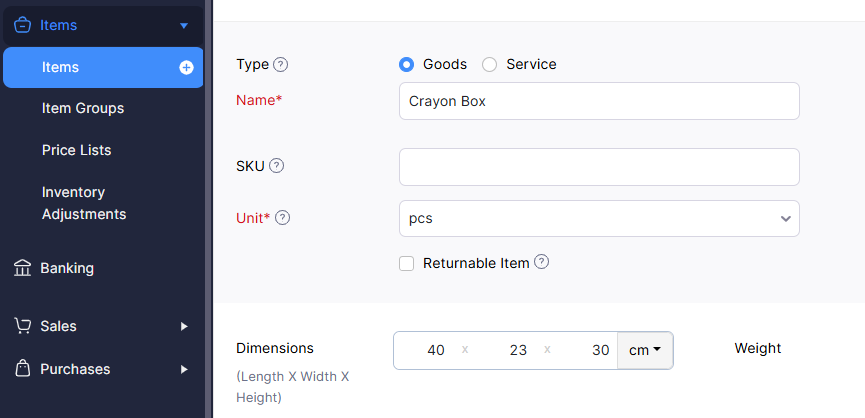Click the help icon next to SKU
The width and height of the screenshot is (865, 418).
point(277,166)
